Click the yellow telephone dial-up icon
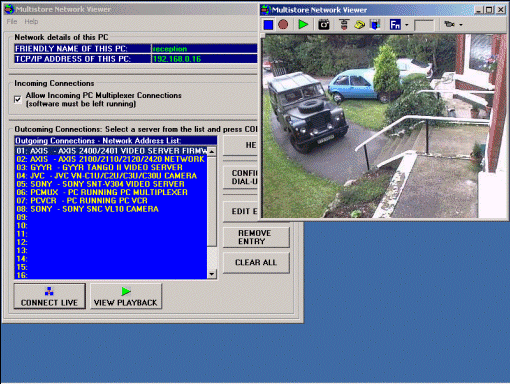Viewport: 510px width, 384px height. 359,25
